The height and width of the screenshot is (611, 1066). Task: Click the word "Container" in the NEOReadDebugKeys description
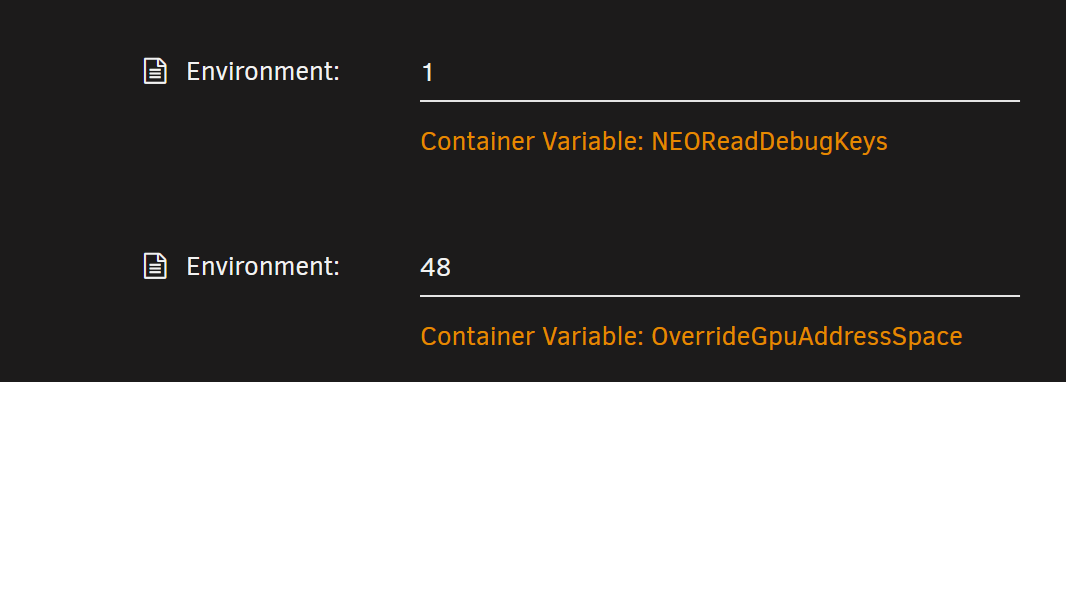478,142
